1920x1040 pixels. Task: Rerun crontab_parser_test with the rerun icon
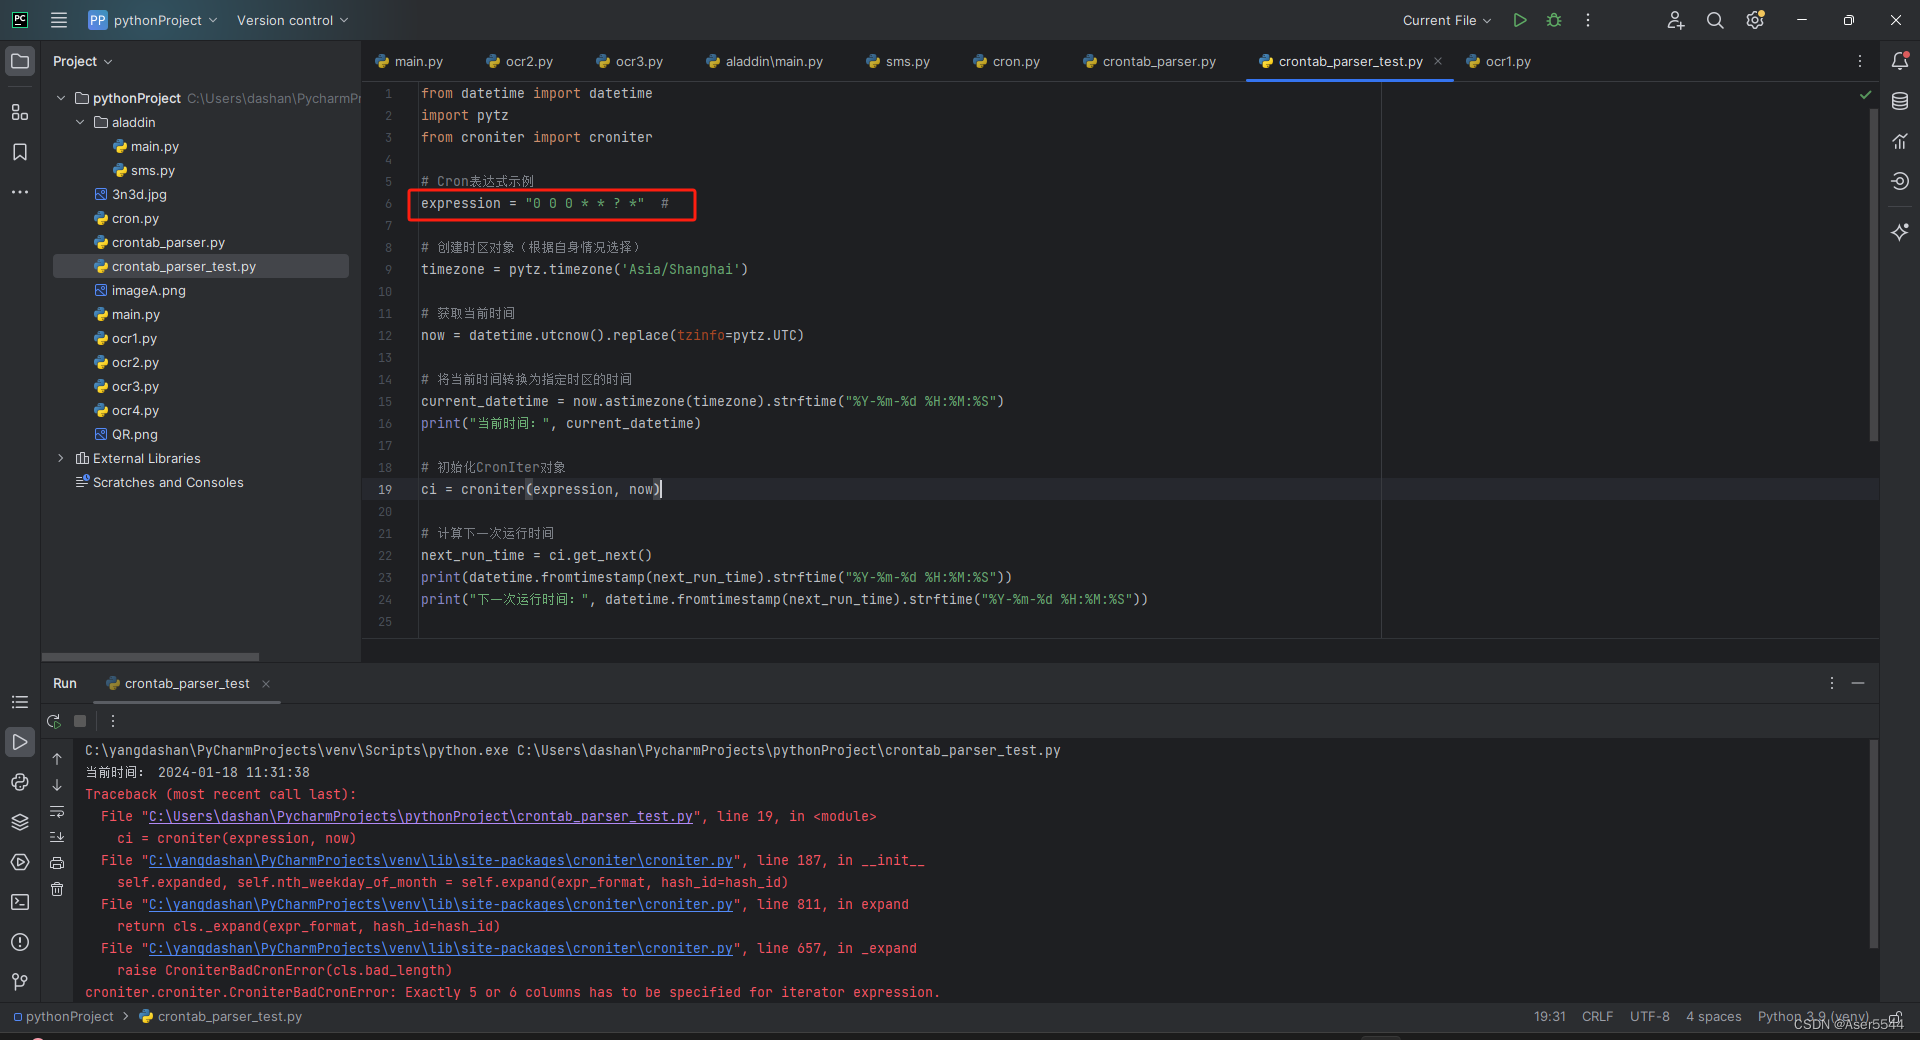pyautogui.click(x=53, y=721)
